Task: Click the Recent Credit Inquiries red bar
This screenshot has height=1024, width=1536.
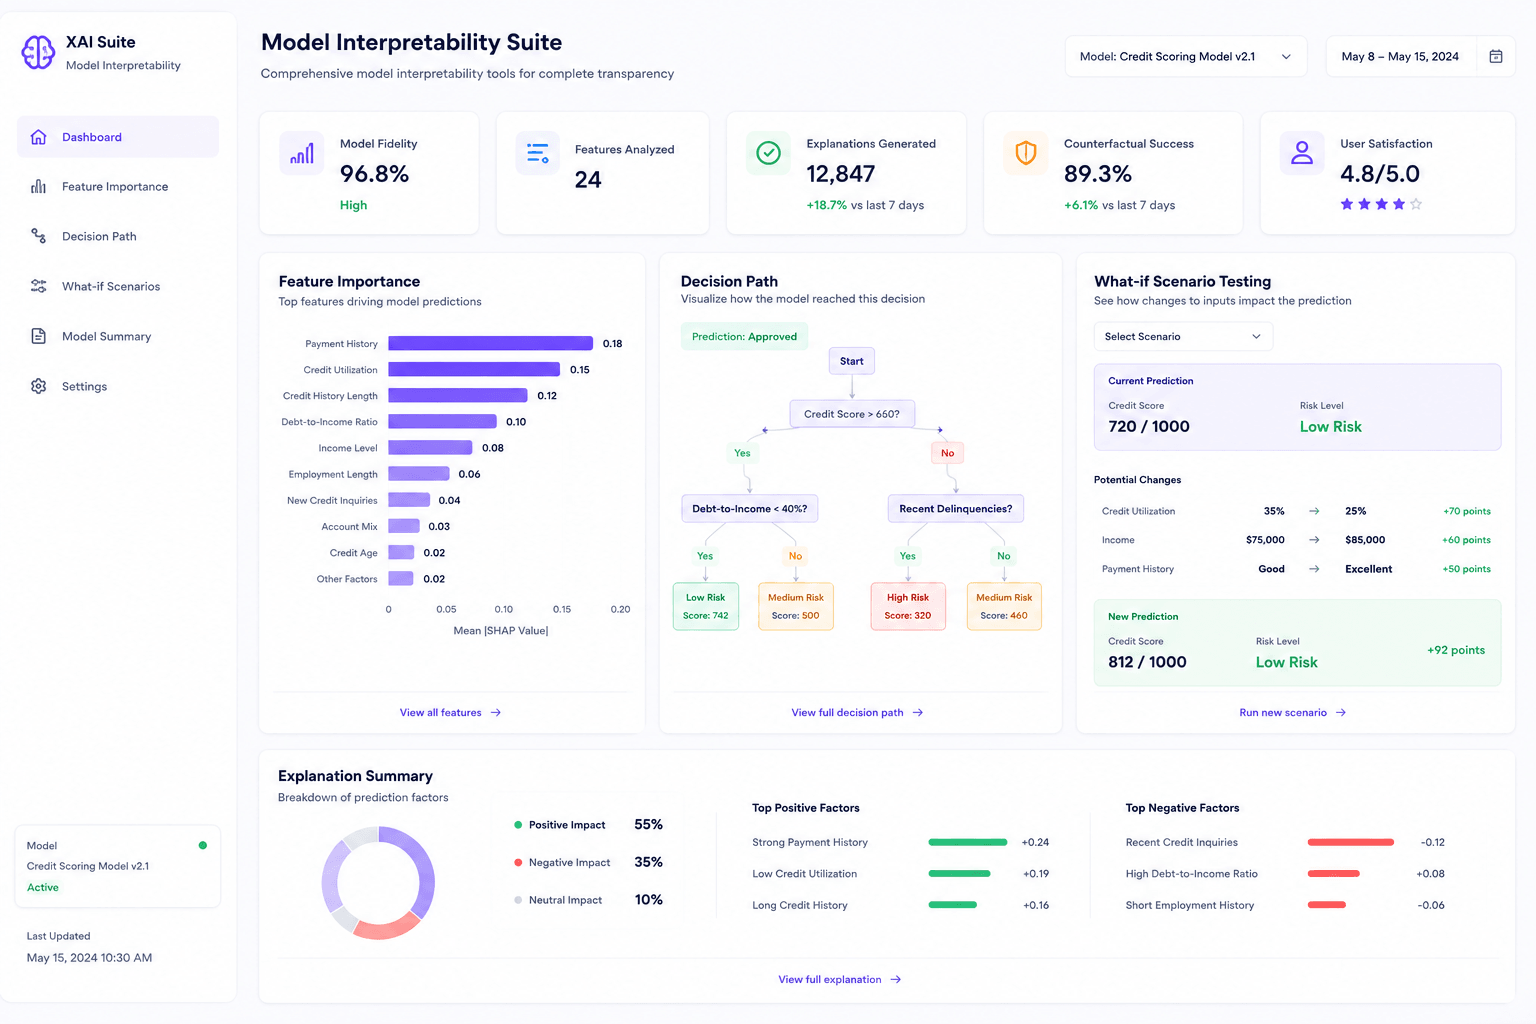Action: [1351, 843]
